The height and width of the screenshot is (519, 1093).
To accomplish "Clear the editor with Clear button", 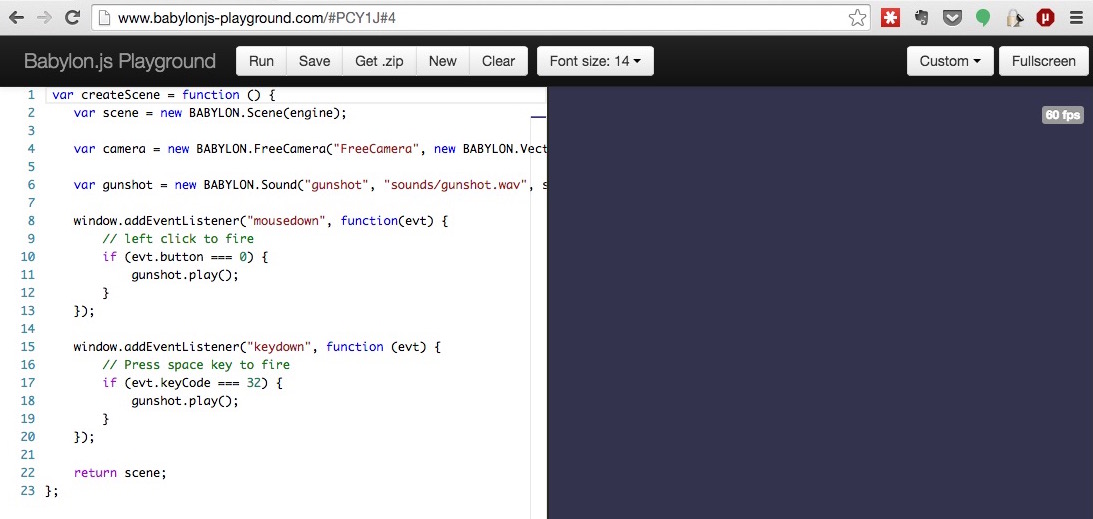I will 498,61.
